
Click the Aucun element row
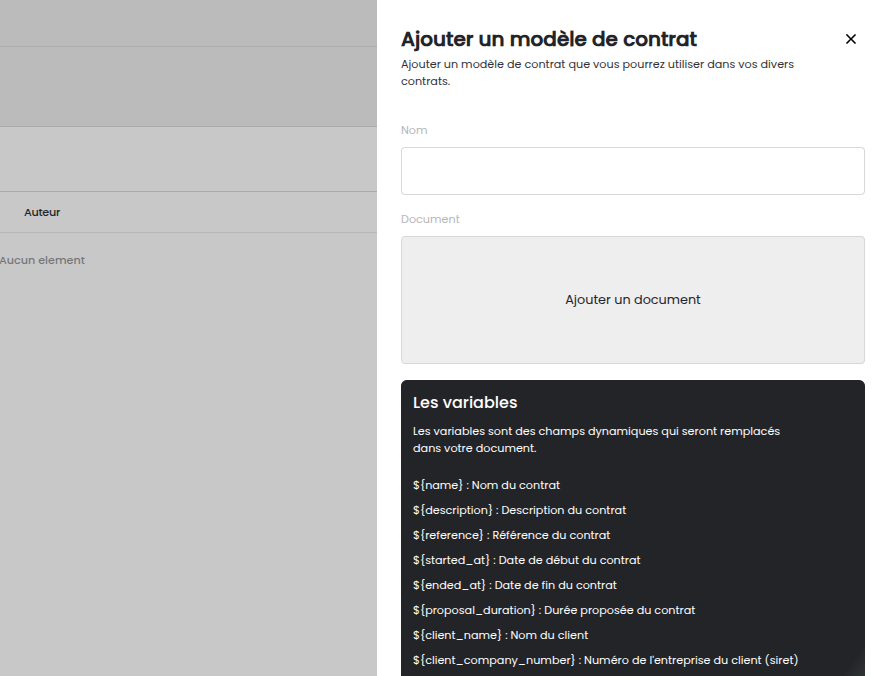[x=43, y=260]
